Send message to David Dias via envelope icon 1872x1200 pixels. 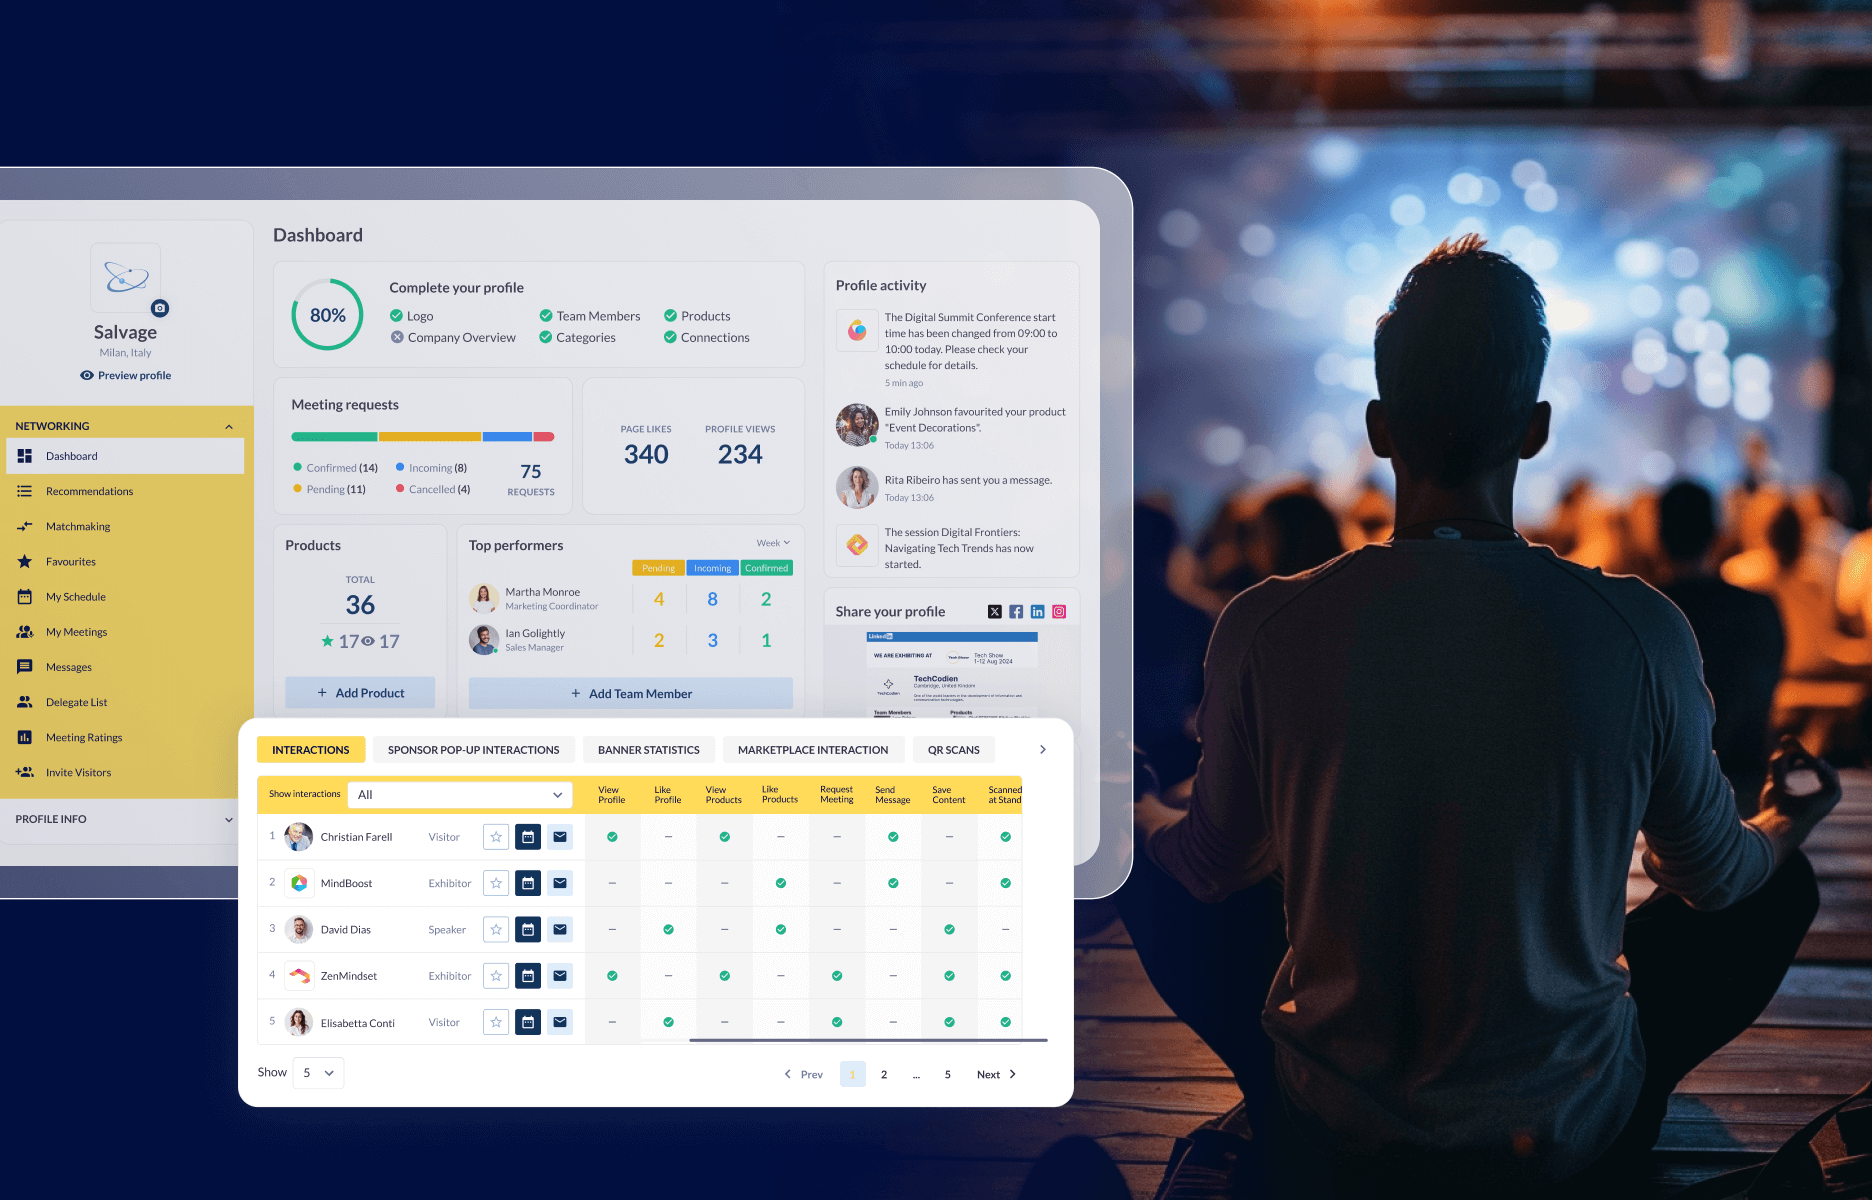click(x=560, y=930)
